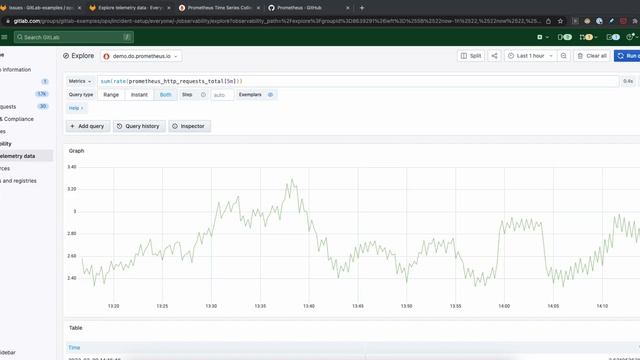Click the Graph panel title
This screenshot has height=360, width=640.
(76, 151)
